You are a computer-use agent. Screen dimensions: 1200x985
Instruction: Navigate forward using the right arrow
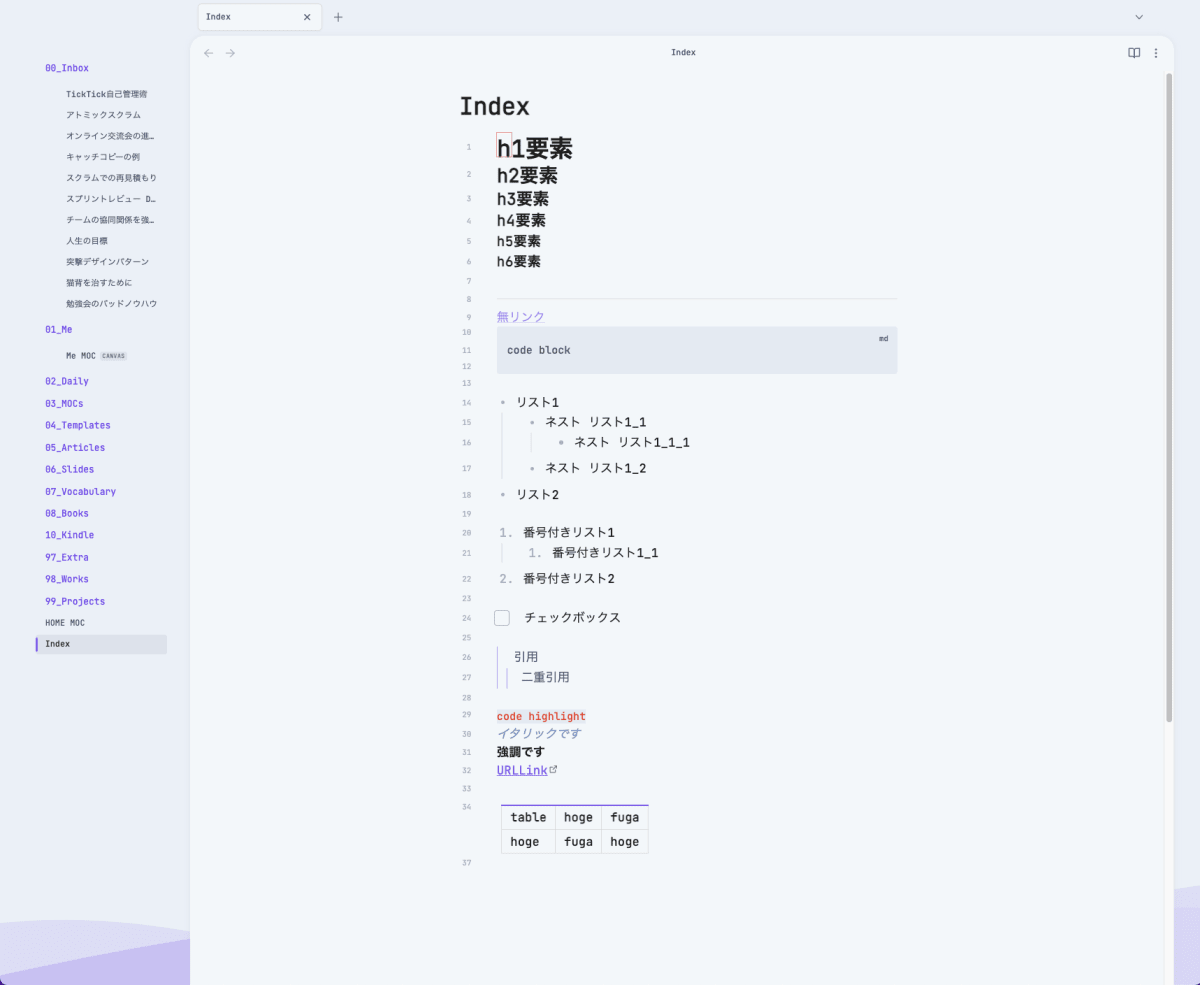point(230,53)
